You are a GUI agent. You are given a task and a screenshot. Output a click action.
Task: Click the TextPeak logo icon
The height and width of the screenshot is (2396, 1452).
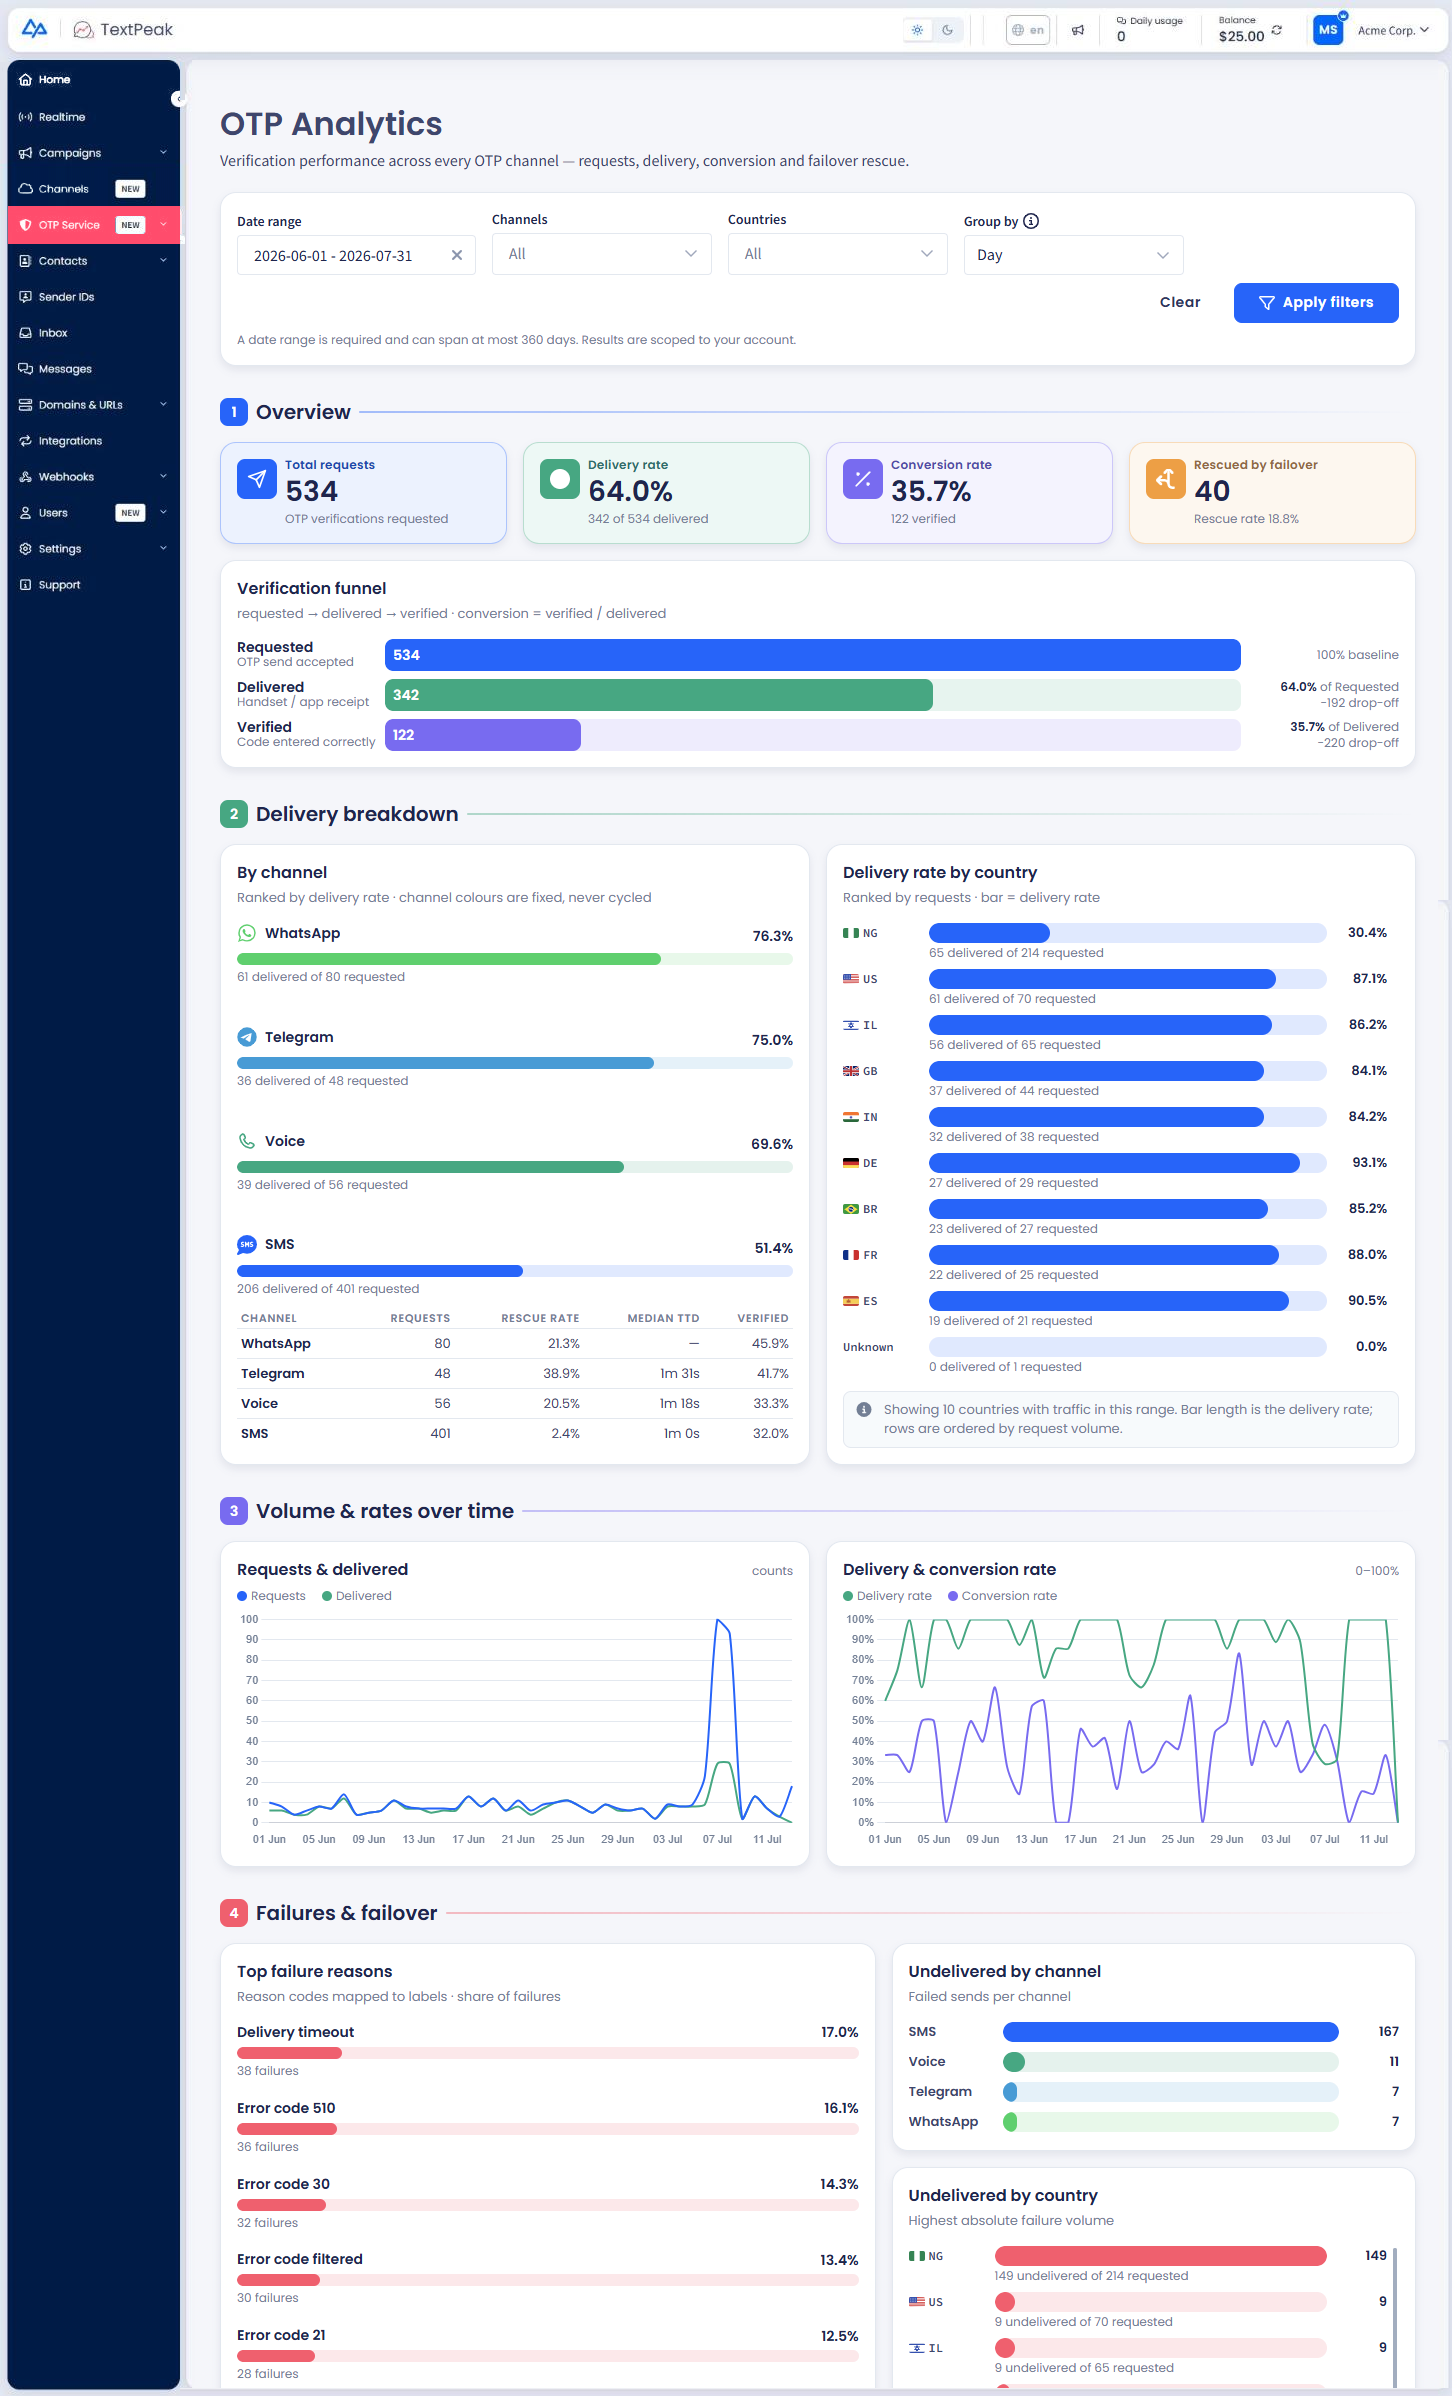84,30
